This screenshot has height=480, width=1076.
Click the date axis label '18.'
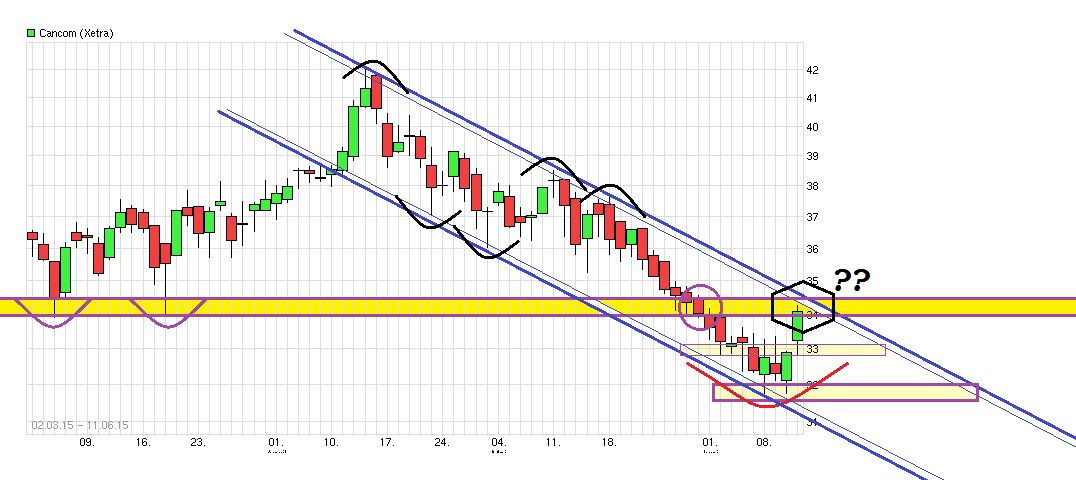coord(609,442)
